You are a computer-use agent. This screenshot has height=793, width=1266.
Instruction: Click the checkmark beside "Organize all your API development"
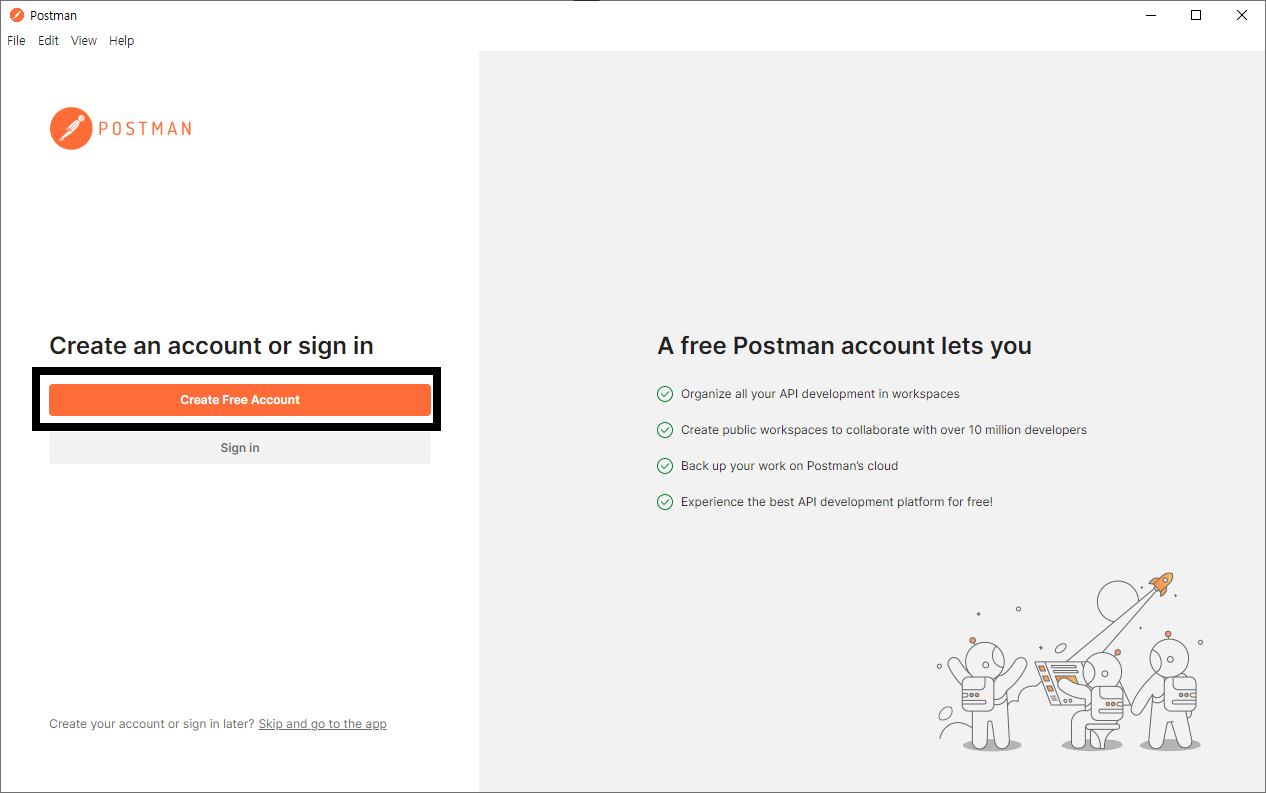(x=665, y=393)
